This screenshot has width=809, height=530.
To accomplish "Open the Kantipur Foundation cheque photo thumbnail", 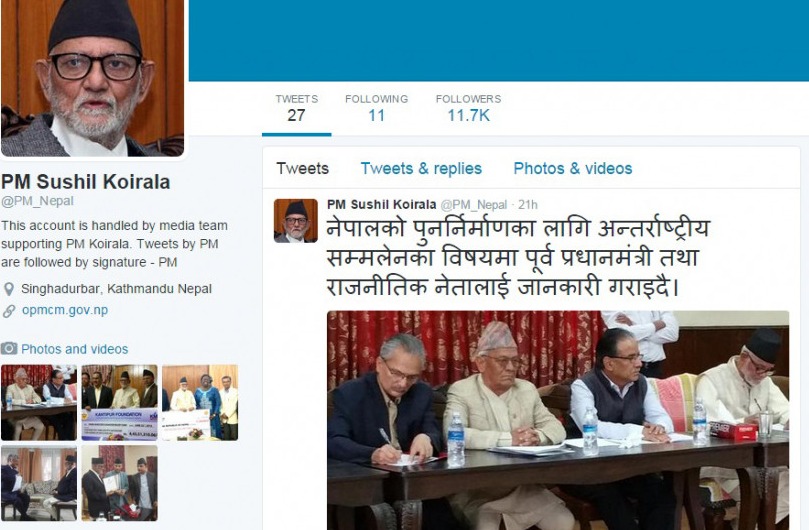I will click(x=120, y=403).
